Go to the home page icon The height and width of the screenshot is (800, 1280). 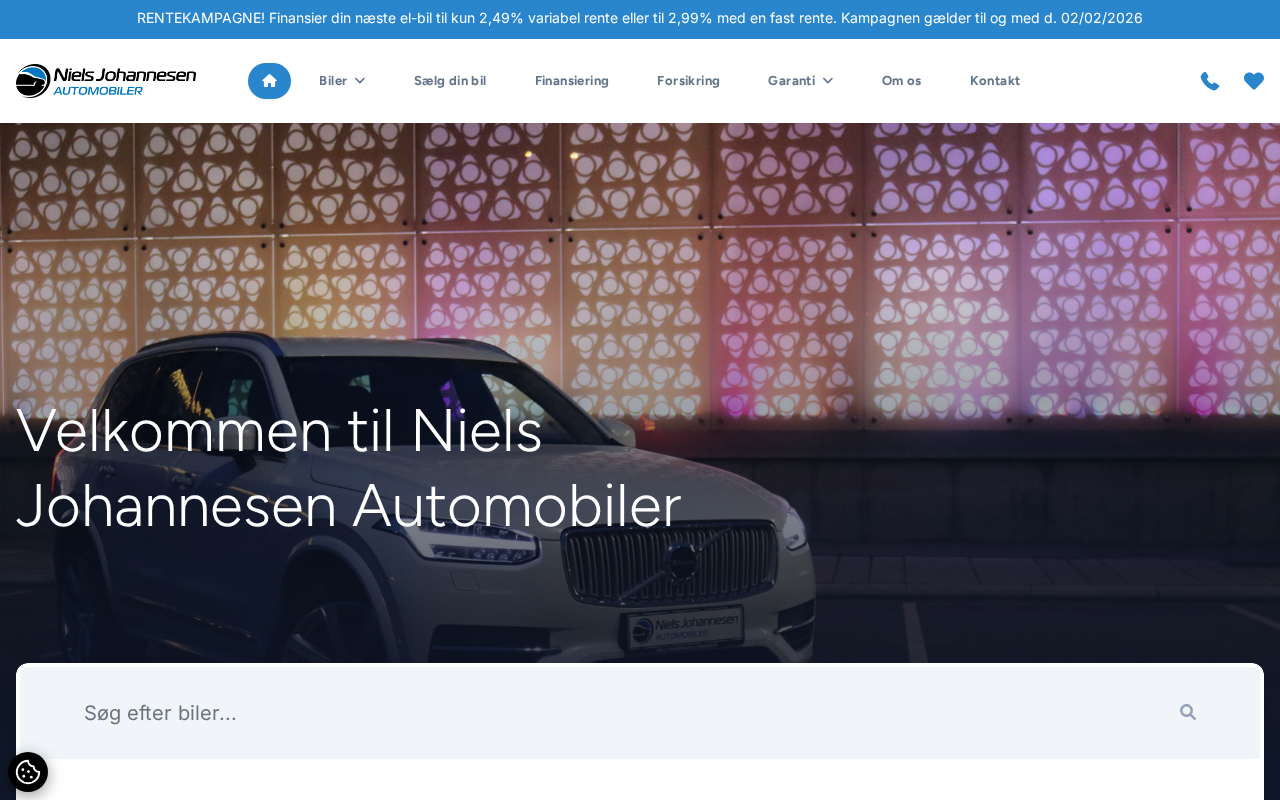tap(269, 81)
